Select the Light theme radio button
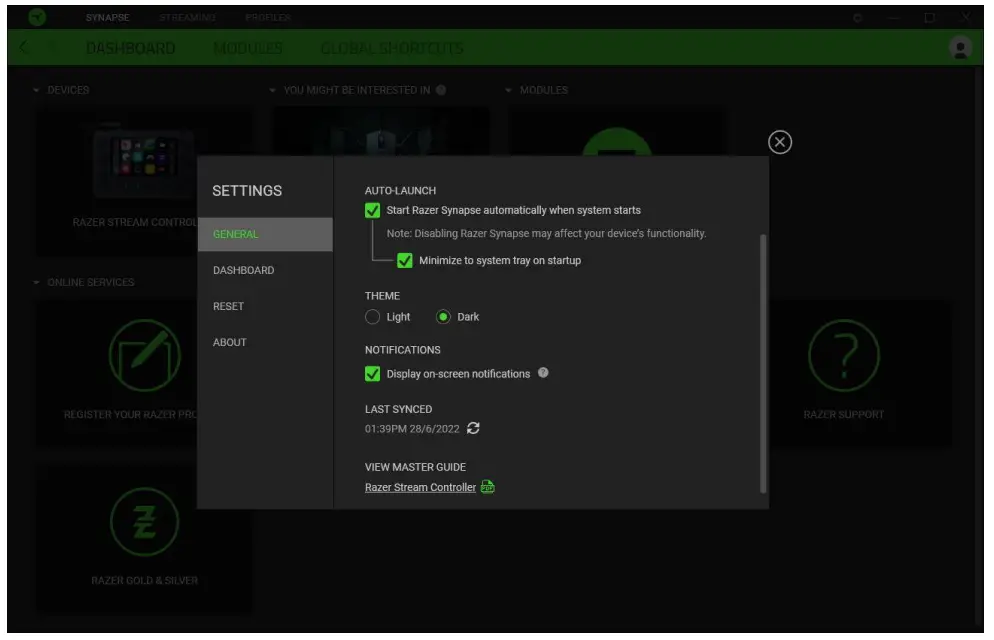994x640 pixels. click(373, 317)
